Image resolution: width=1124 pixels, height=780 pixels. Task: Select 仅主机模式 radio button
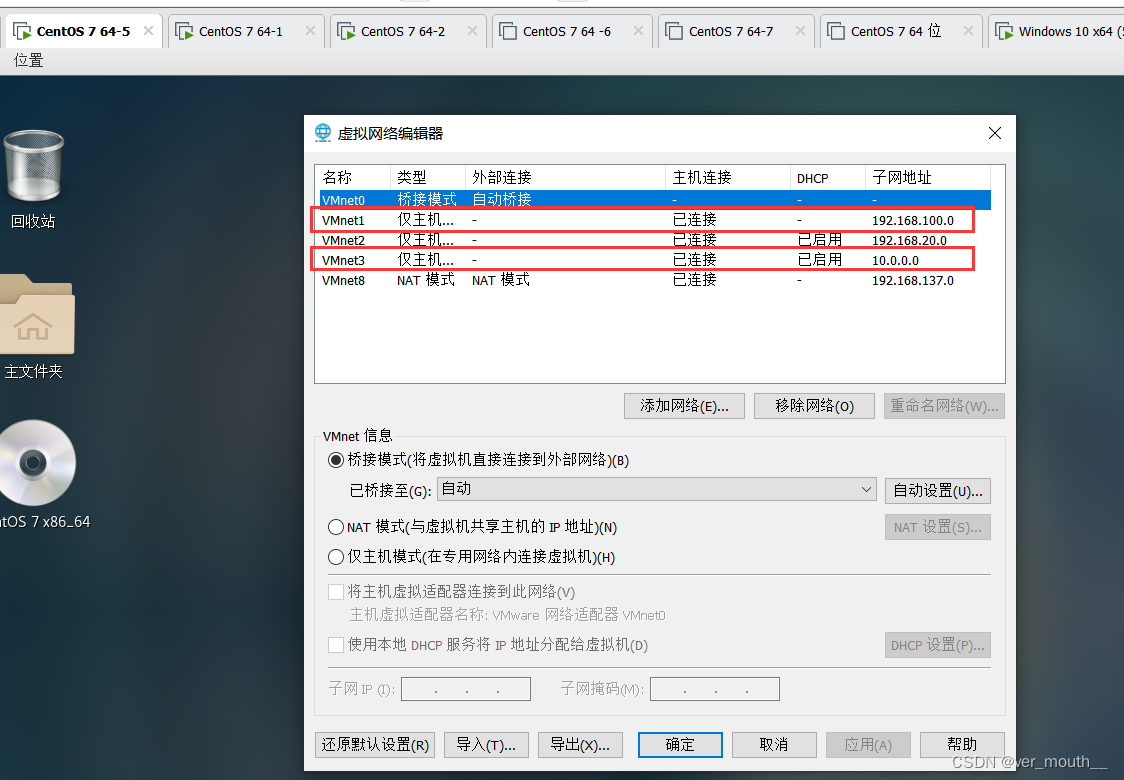click(x=335, y=557)
